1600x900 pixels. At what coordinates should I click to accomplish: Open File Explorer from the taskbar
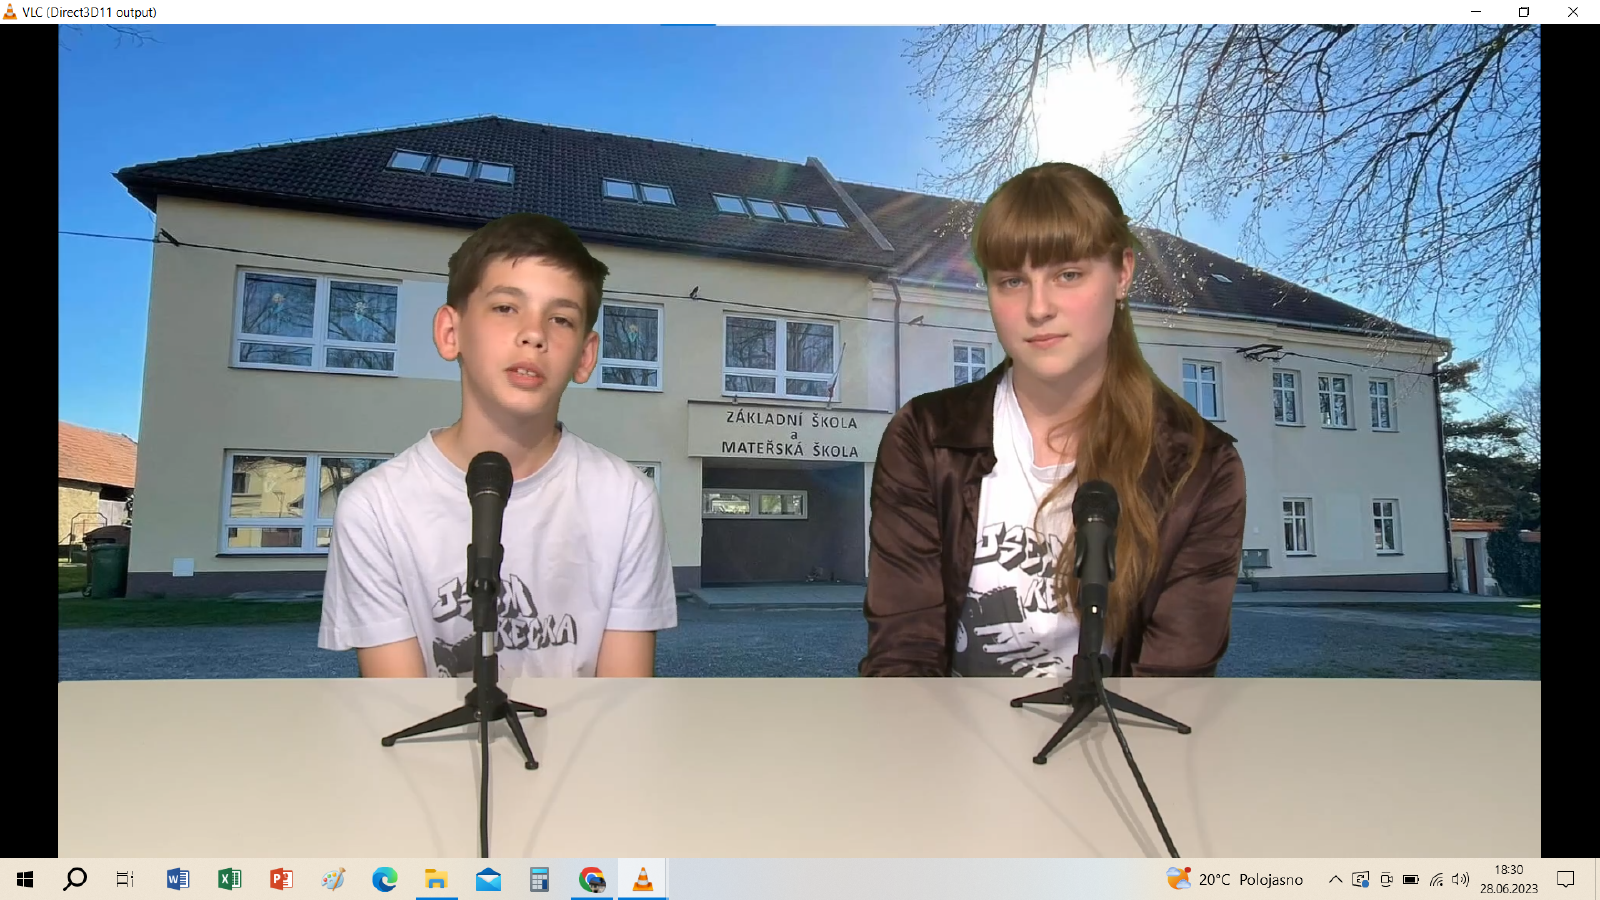click(x=436, y=879)
